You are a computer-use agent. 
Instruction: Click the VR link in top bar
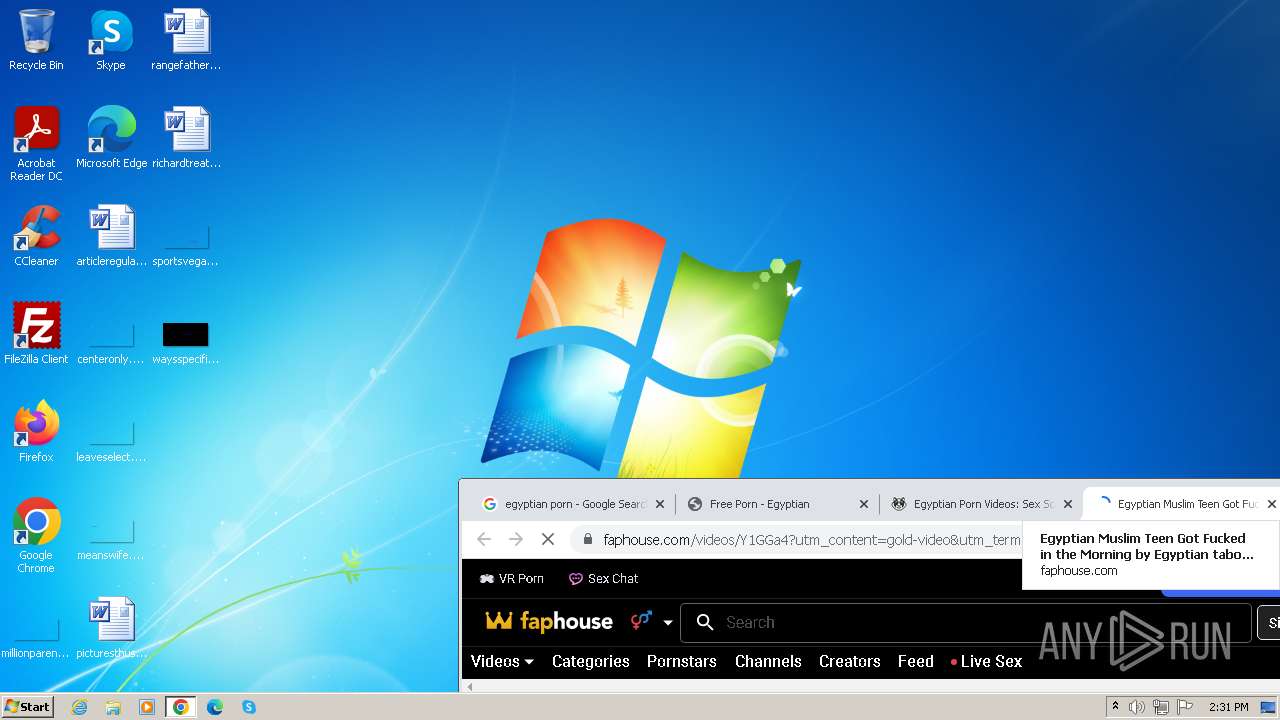[x=511, y=578]
